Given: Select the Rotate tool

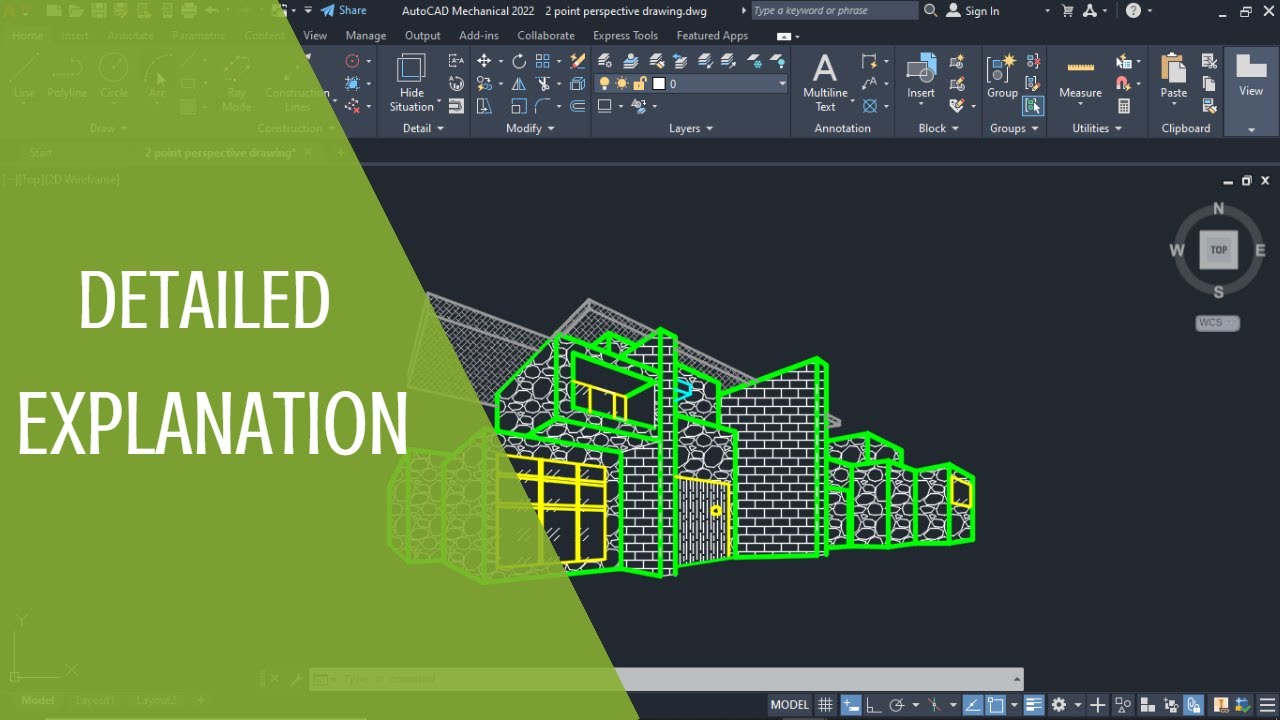Looking at the screenshot, I should click(519, 62).
